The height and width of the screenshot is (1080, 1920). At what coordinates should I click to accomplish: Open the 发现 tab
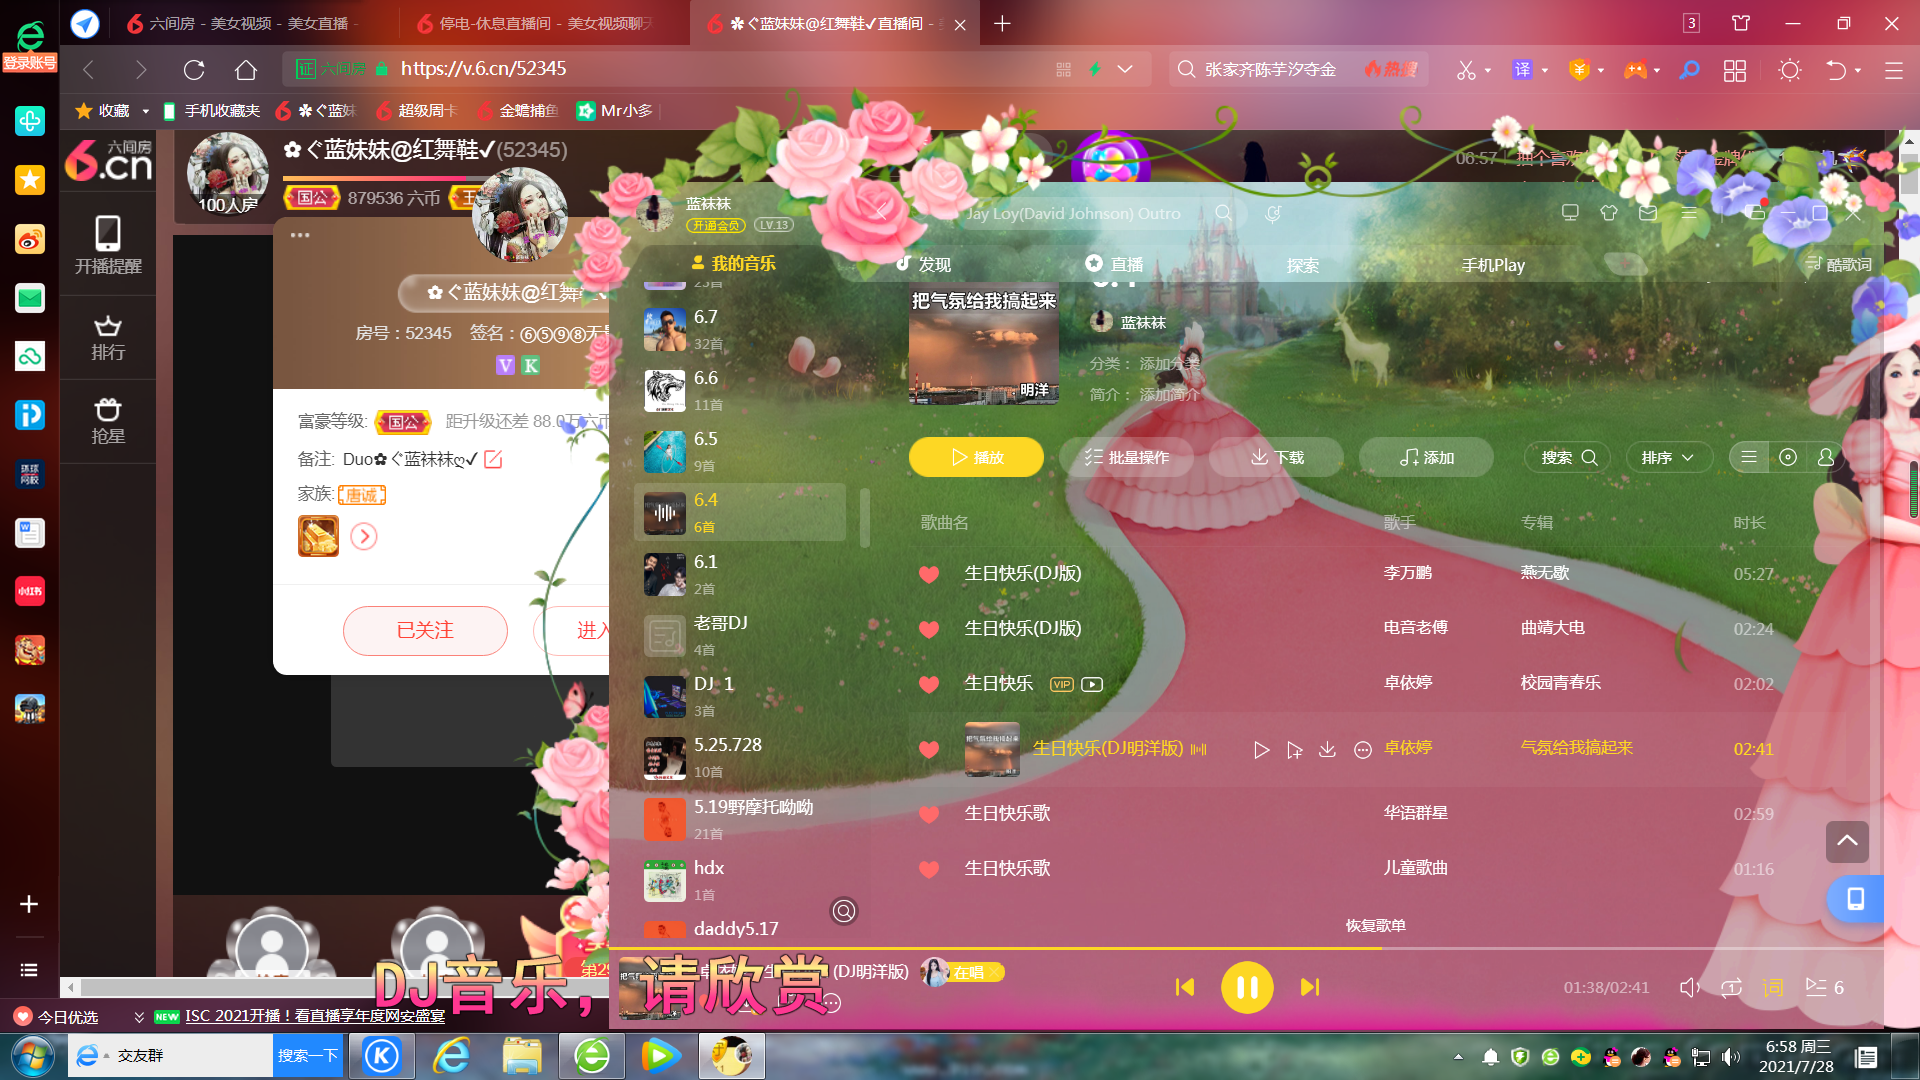pyautogui.click(x=923, y=264)
